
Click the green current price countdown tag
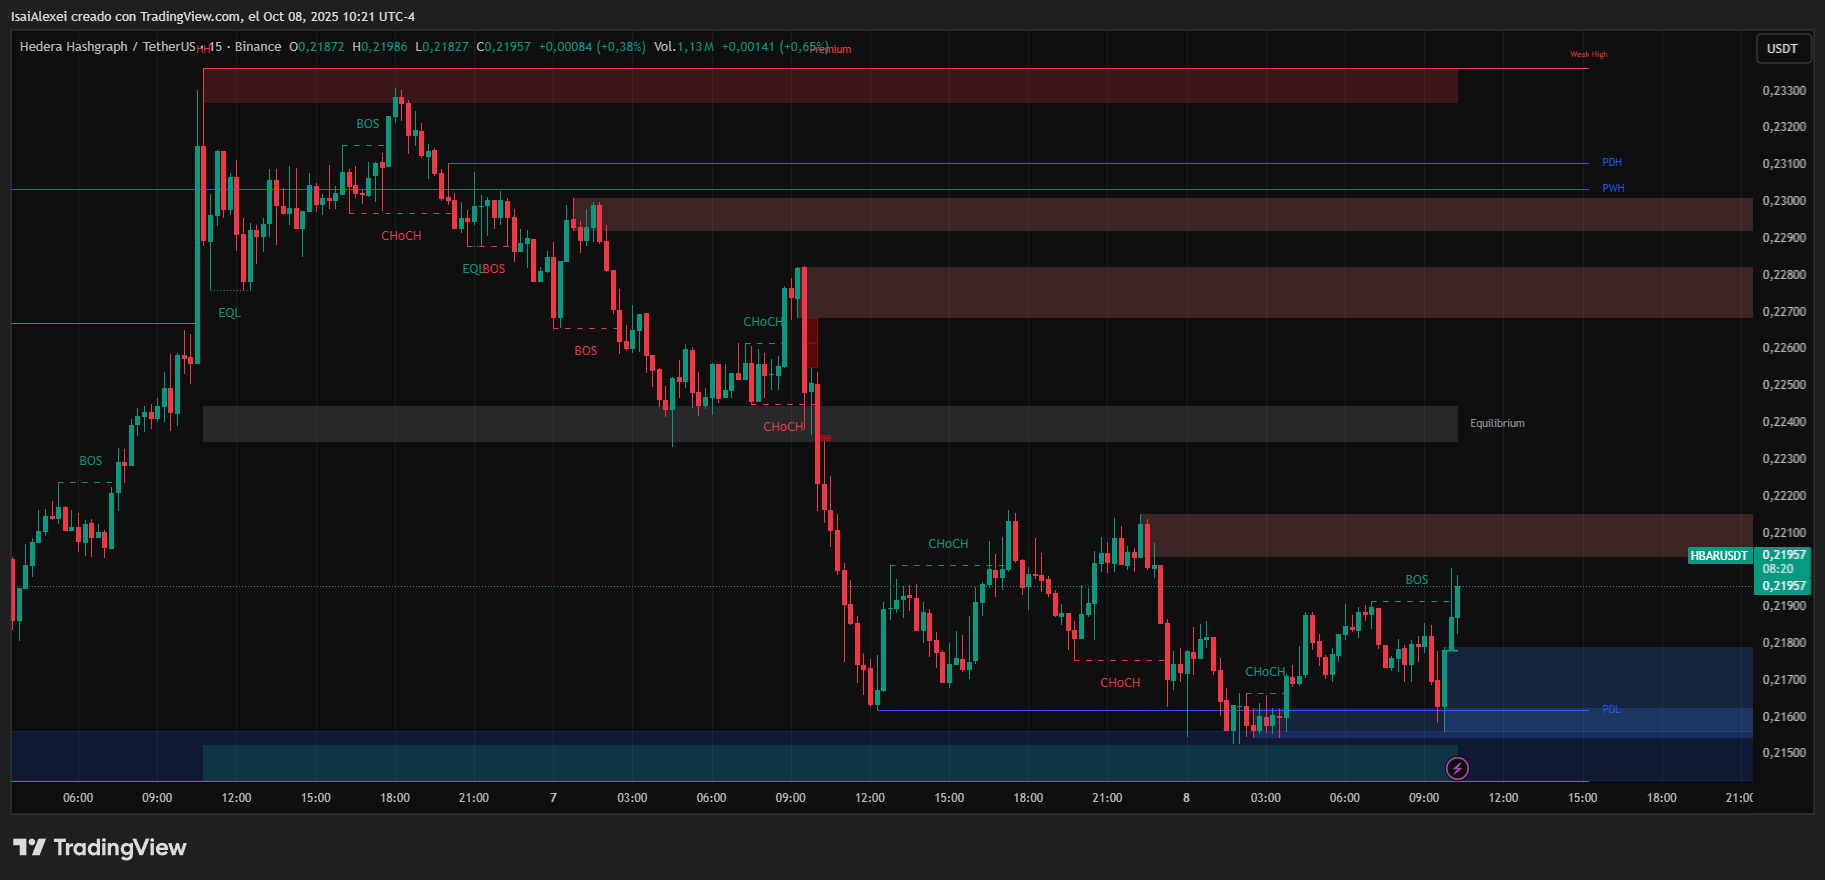coord(1784,569)
